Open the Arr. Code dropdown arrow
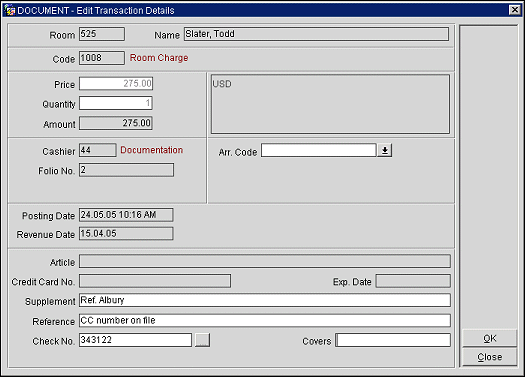 coord(385,150)
